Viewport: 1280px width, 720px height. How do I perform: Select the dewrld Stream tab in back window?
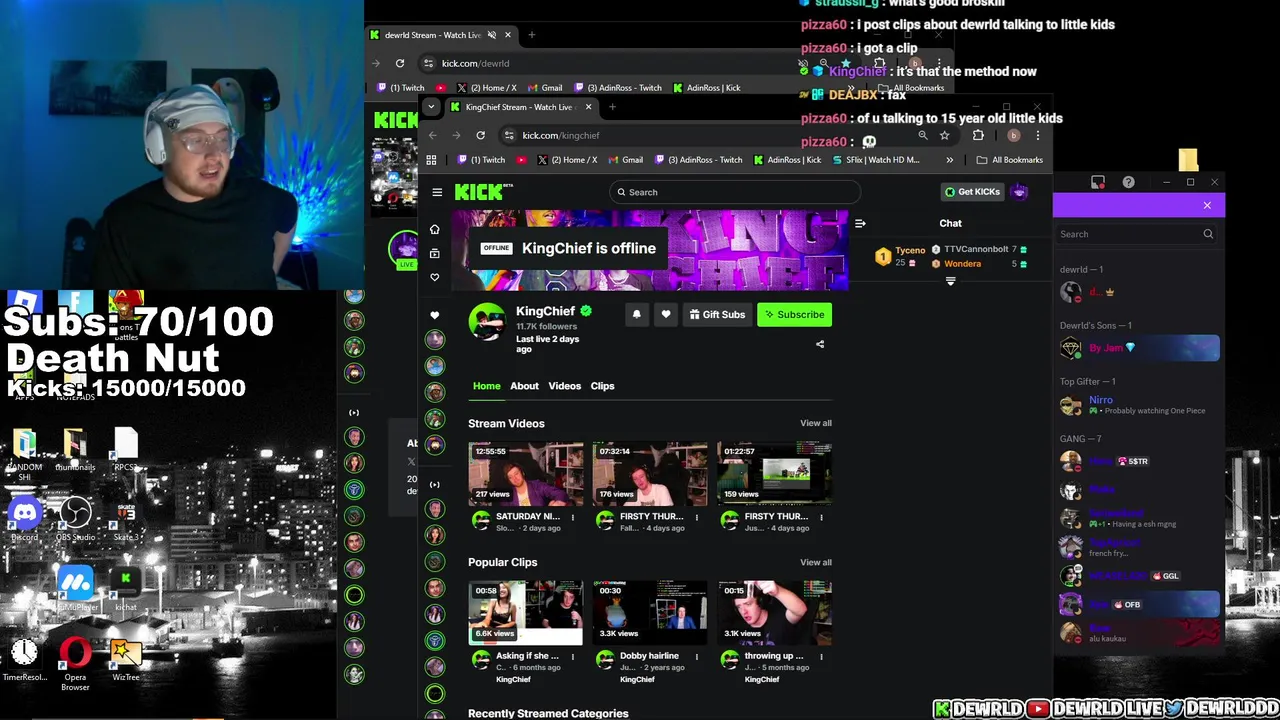tap(440, 35)
